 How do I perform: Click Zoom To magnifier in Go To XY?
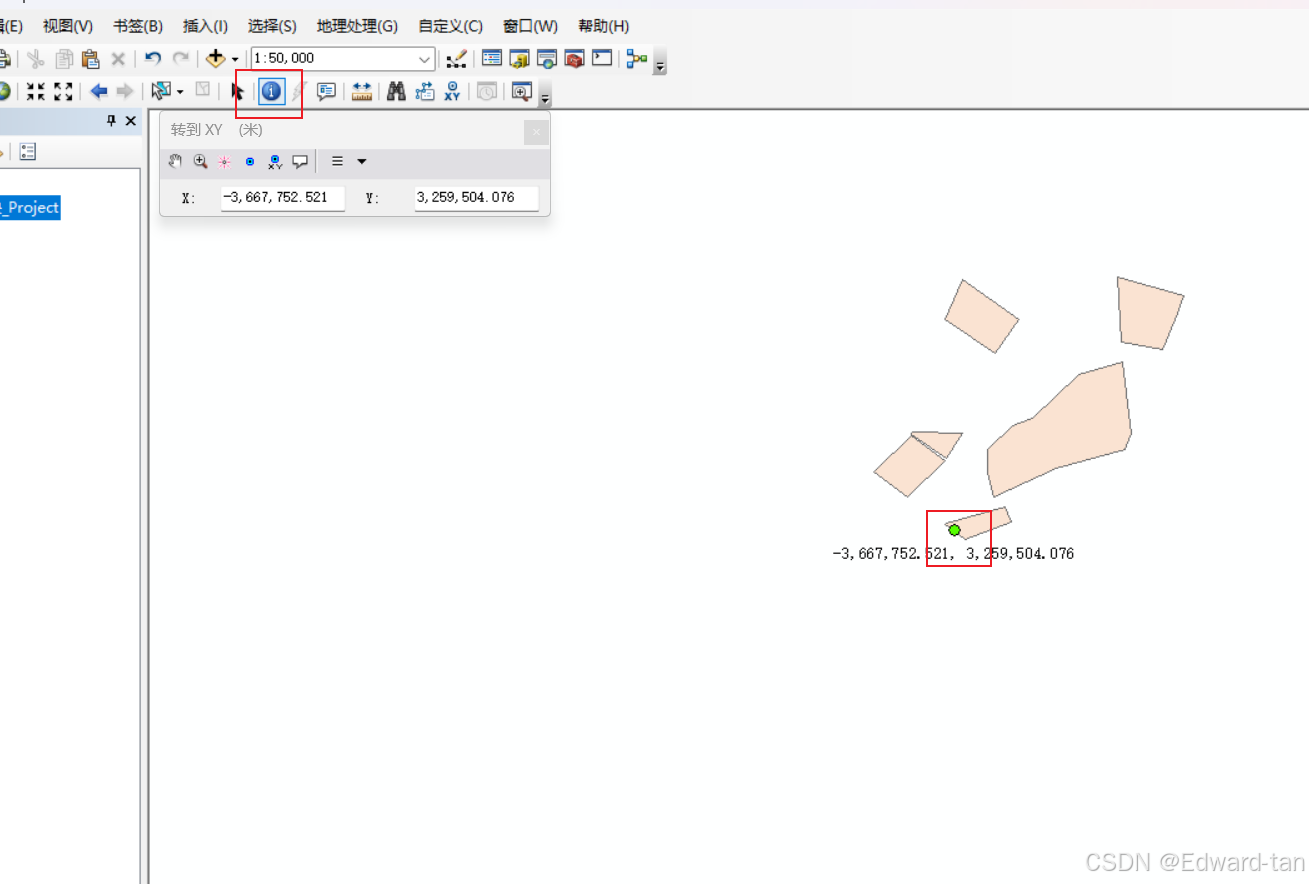click(x=200, y=161)
